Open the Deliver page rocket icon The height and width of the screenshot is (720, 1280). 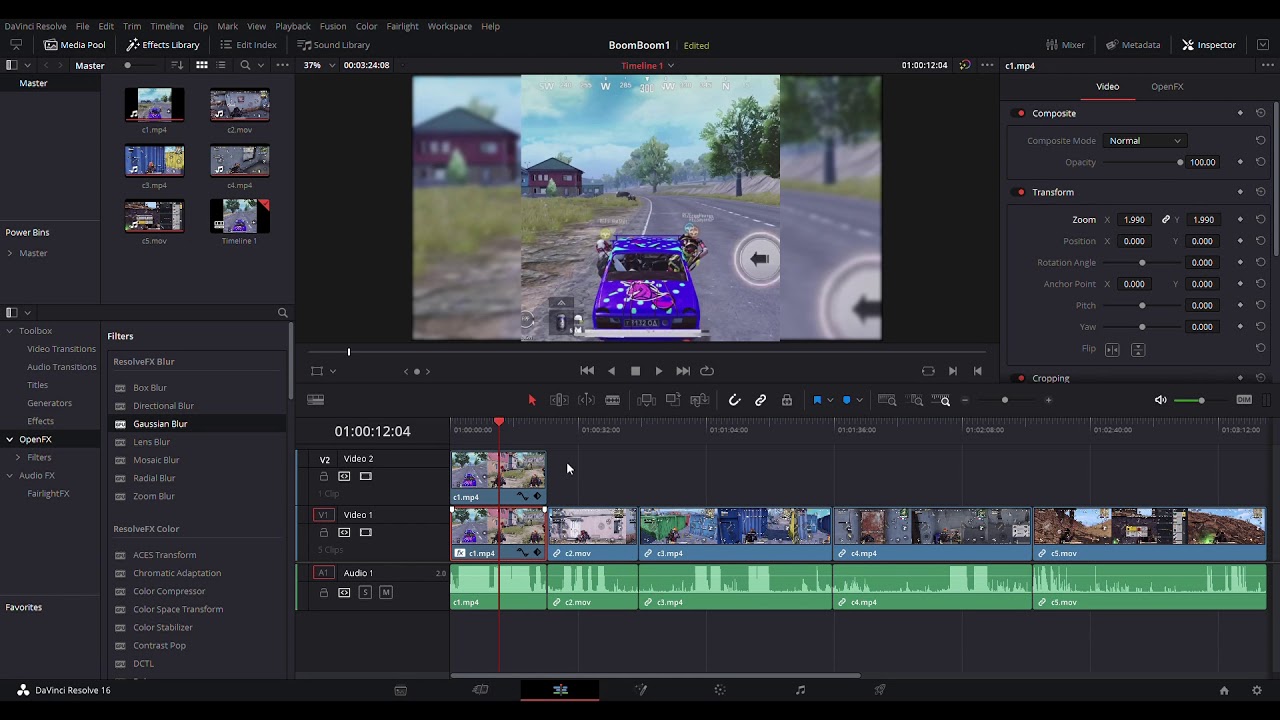pos(880,690)
